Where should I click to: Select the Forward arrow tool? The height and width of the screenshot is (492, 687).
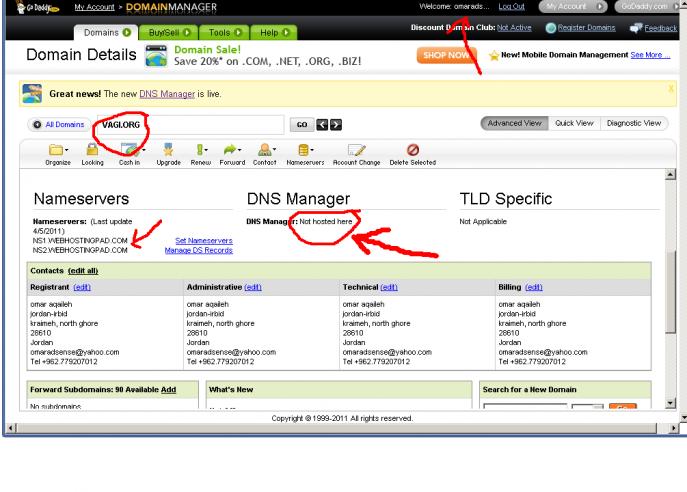pos(230,150)
